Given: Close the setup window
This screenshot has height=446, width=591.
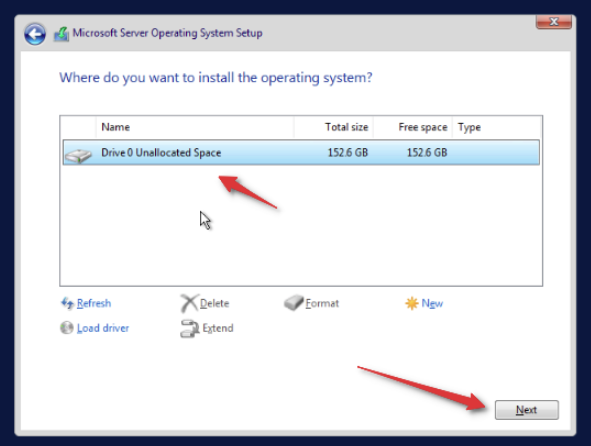Looking at the screenshot, I should pos(554,21).
